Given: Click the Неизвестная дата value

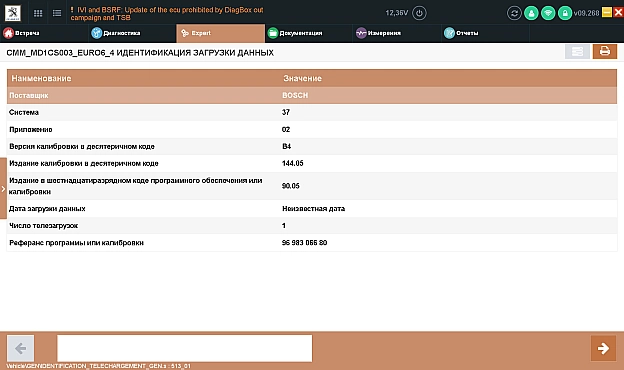Looking at the screenshot, I should 314,208.
